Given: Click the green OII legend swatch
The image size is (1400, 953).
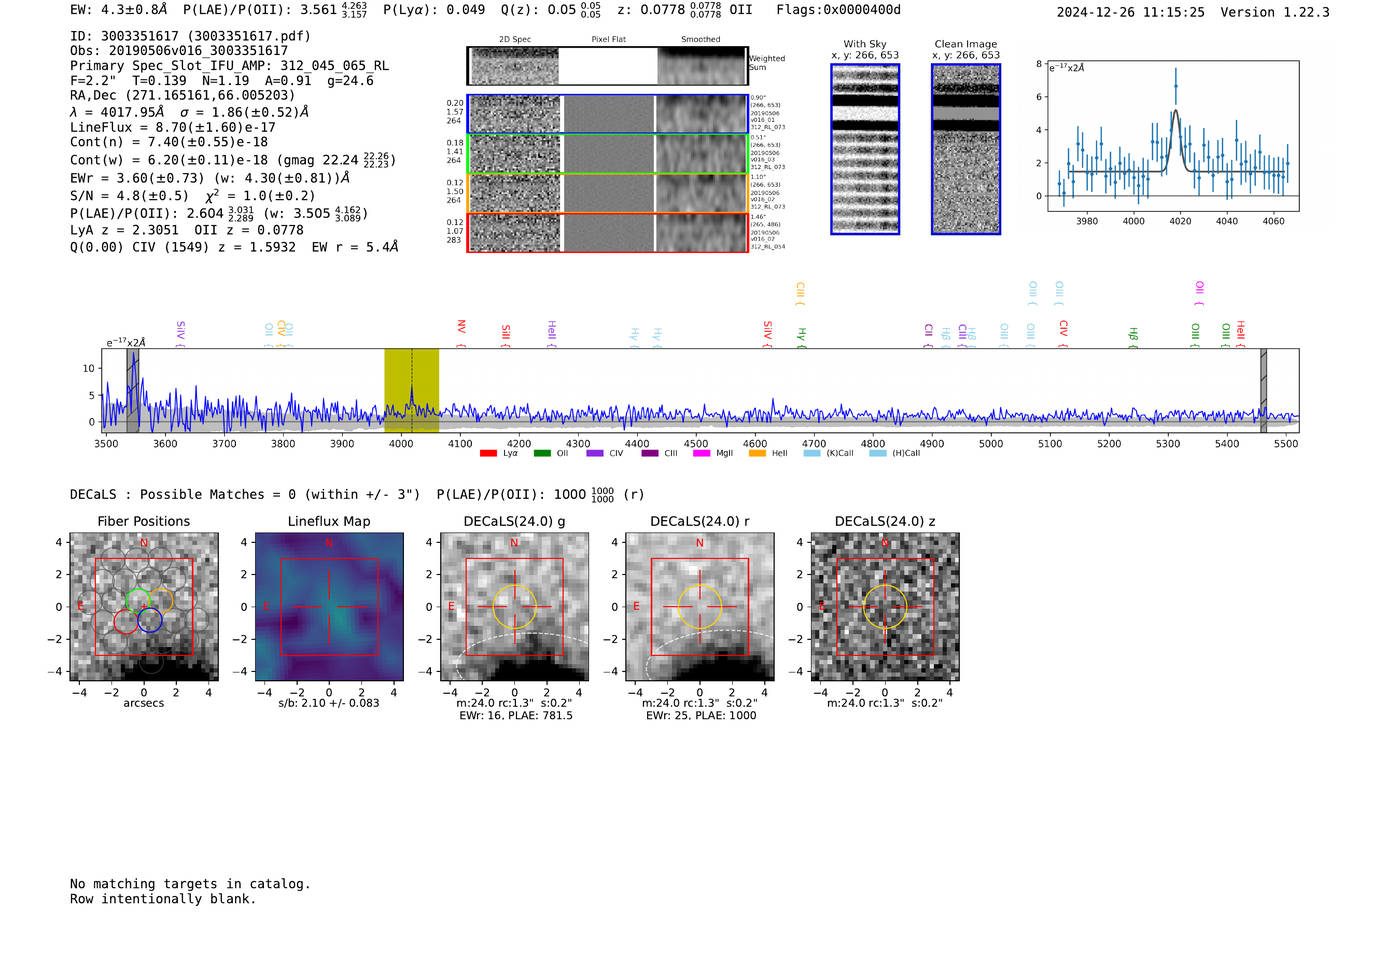Looking at the screenshot, I should click(542, 453).
